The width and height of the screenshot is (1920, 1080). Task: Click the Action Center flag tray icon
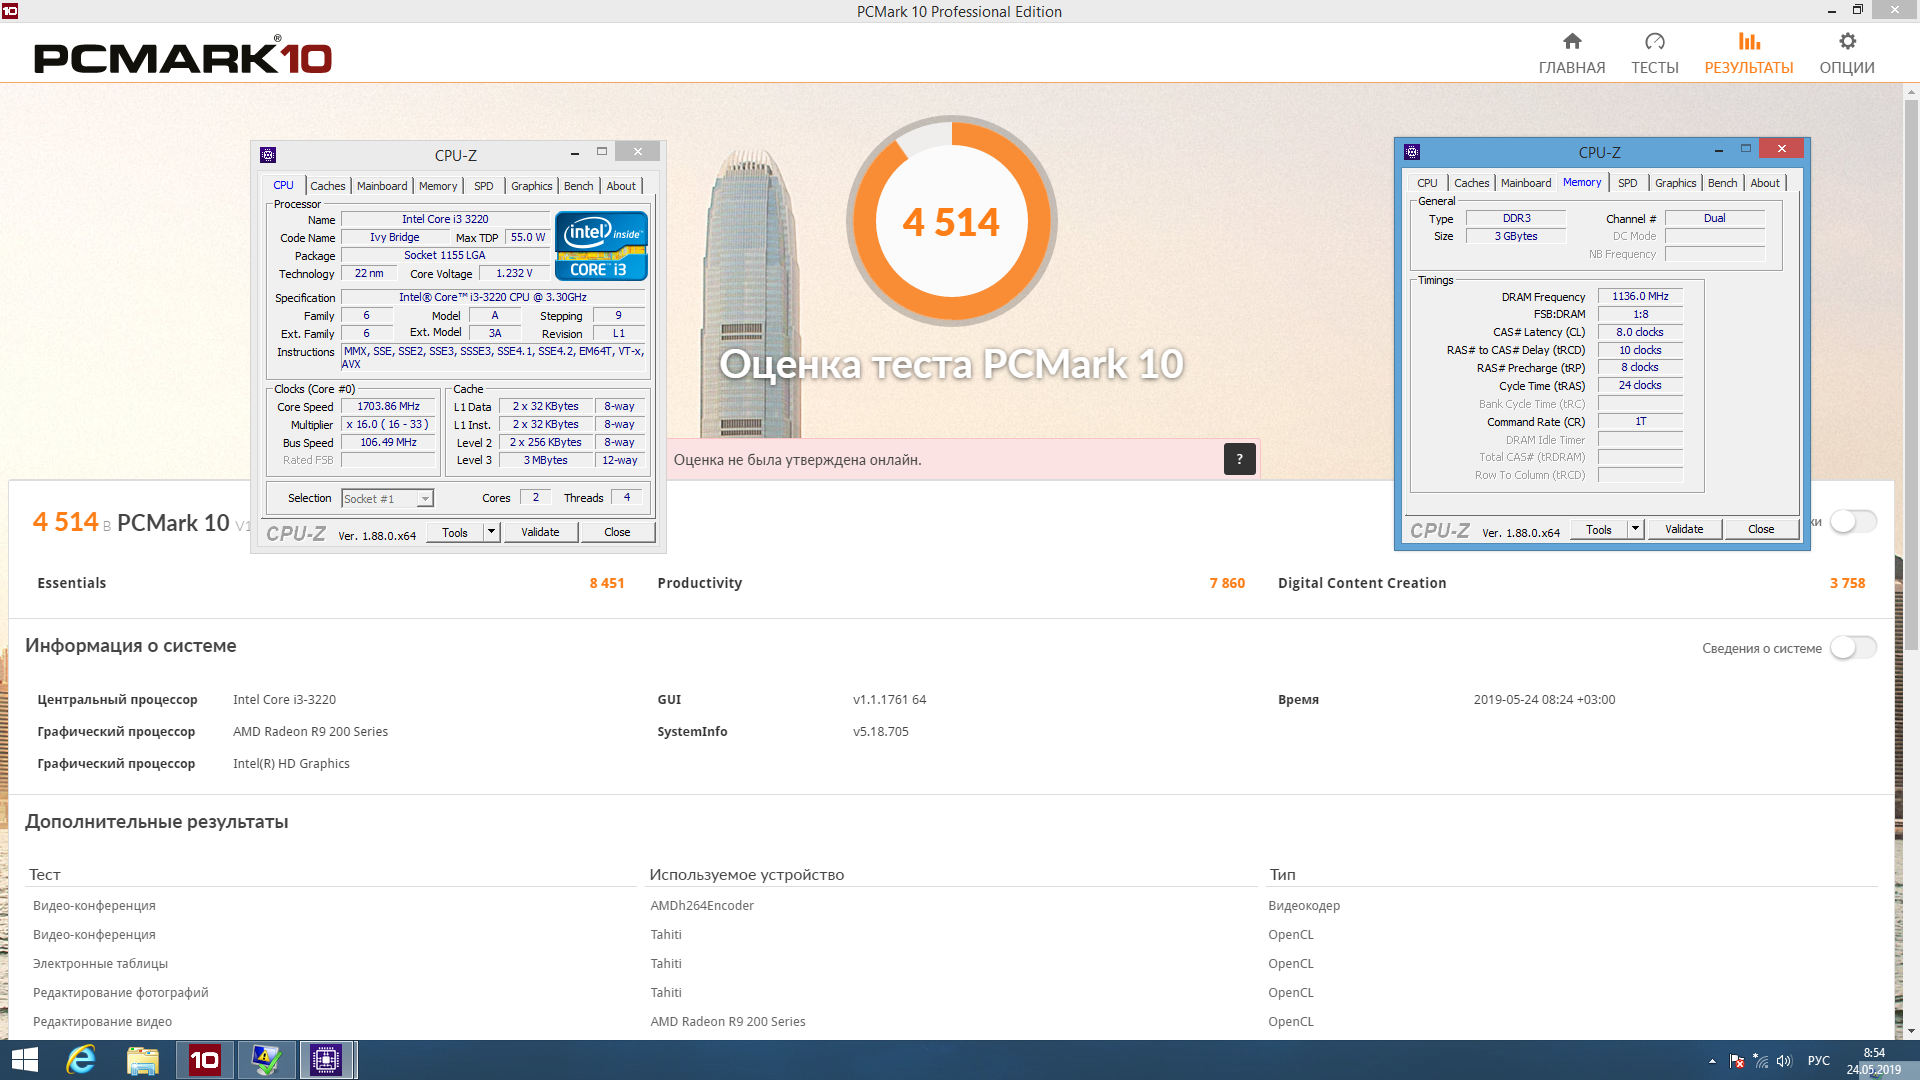(x=1737, y=1061)
